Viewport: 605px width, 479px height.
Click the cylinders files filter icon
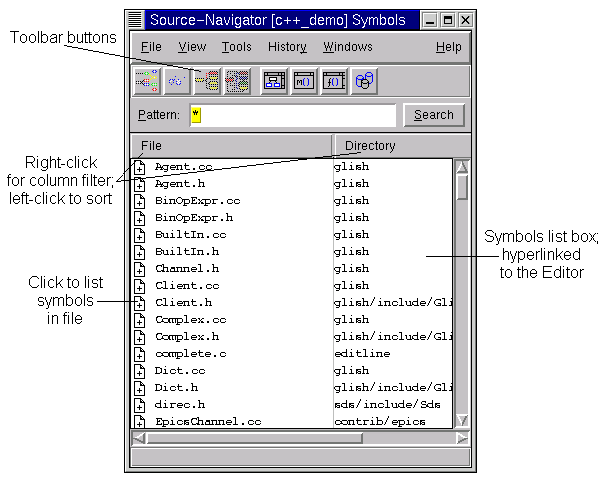pos(364,81)
